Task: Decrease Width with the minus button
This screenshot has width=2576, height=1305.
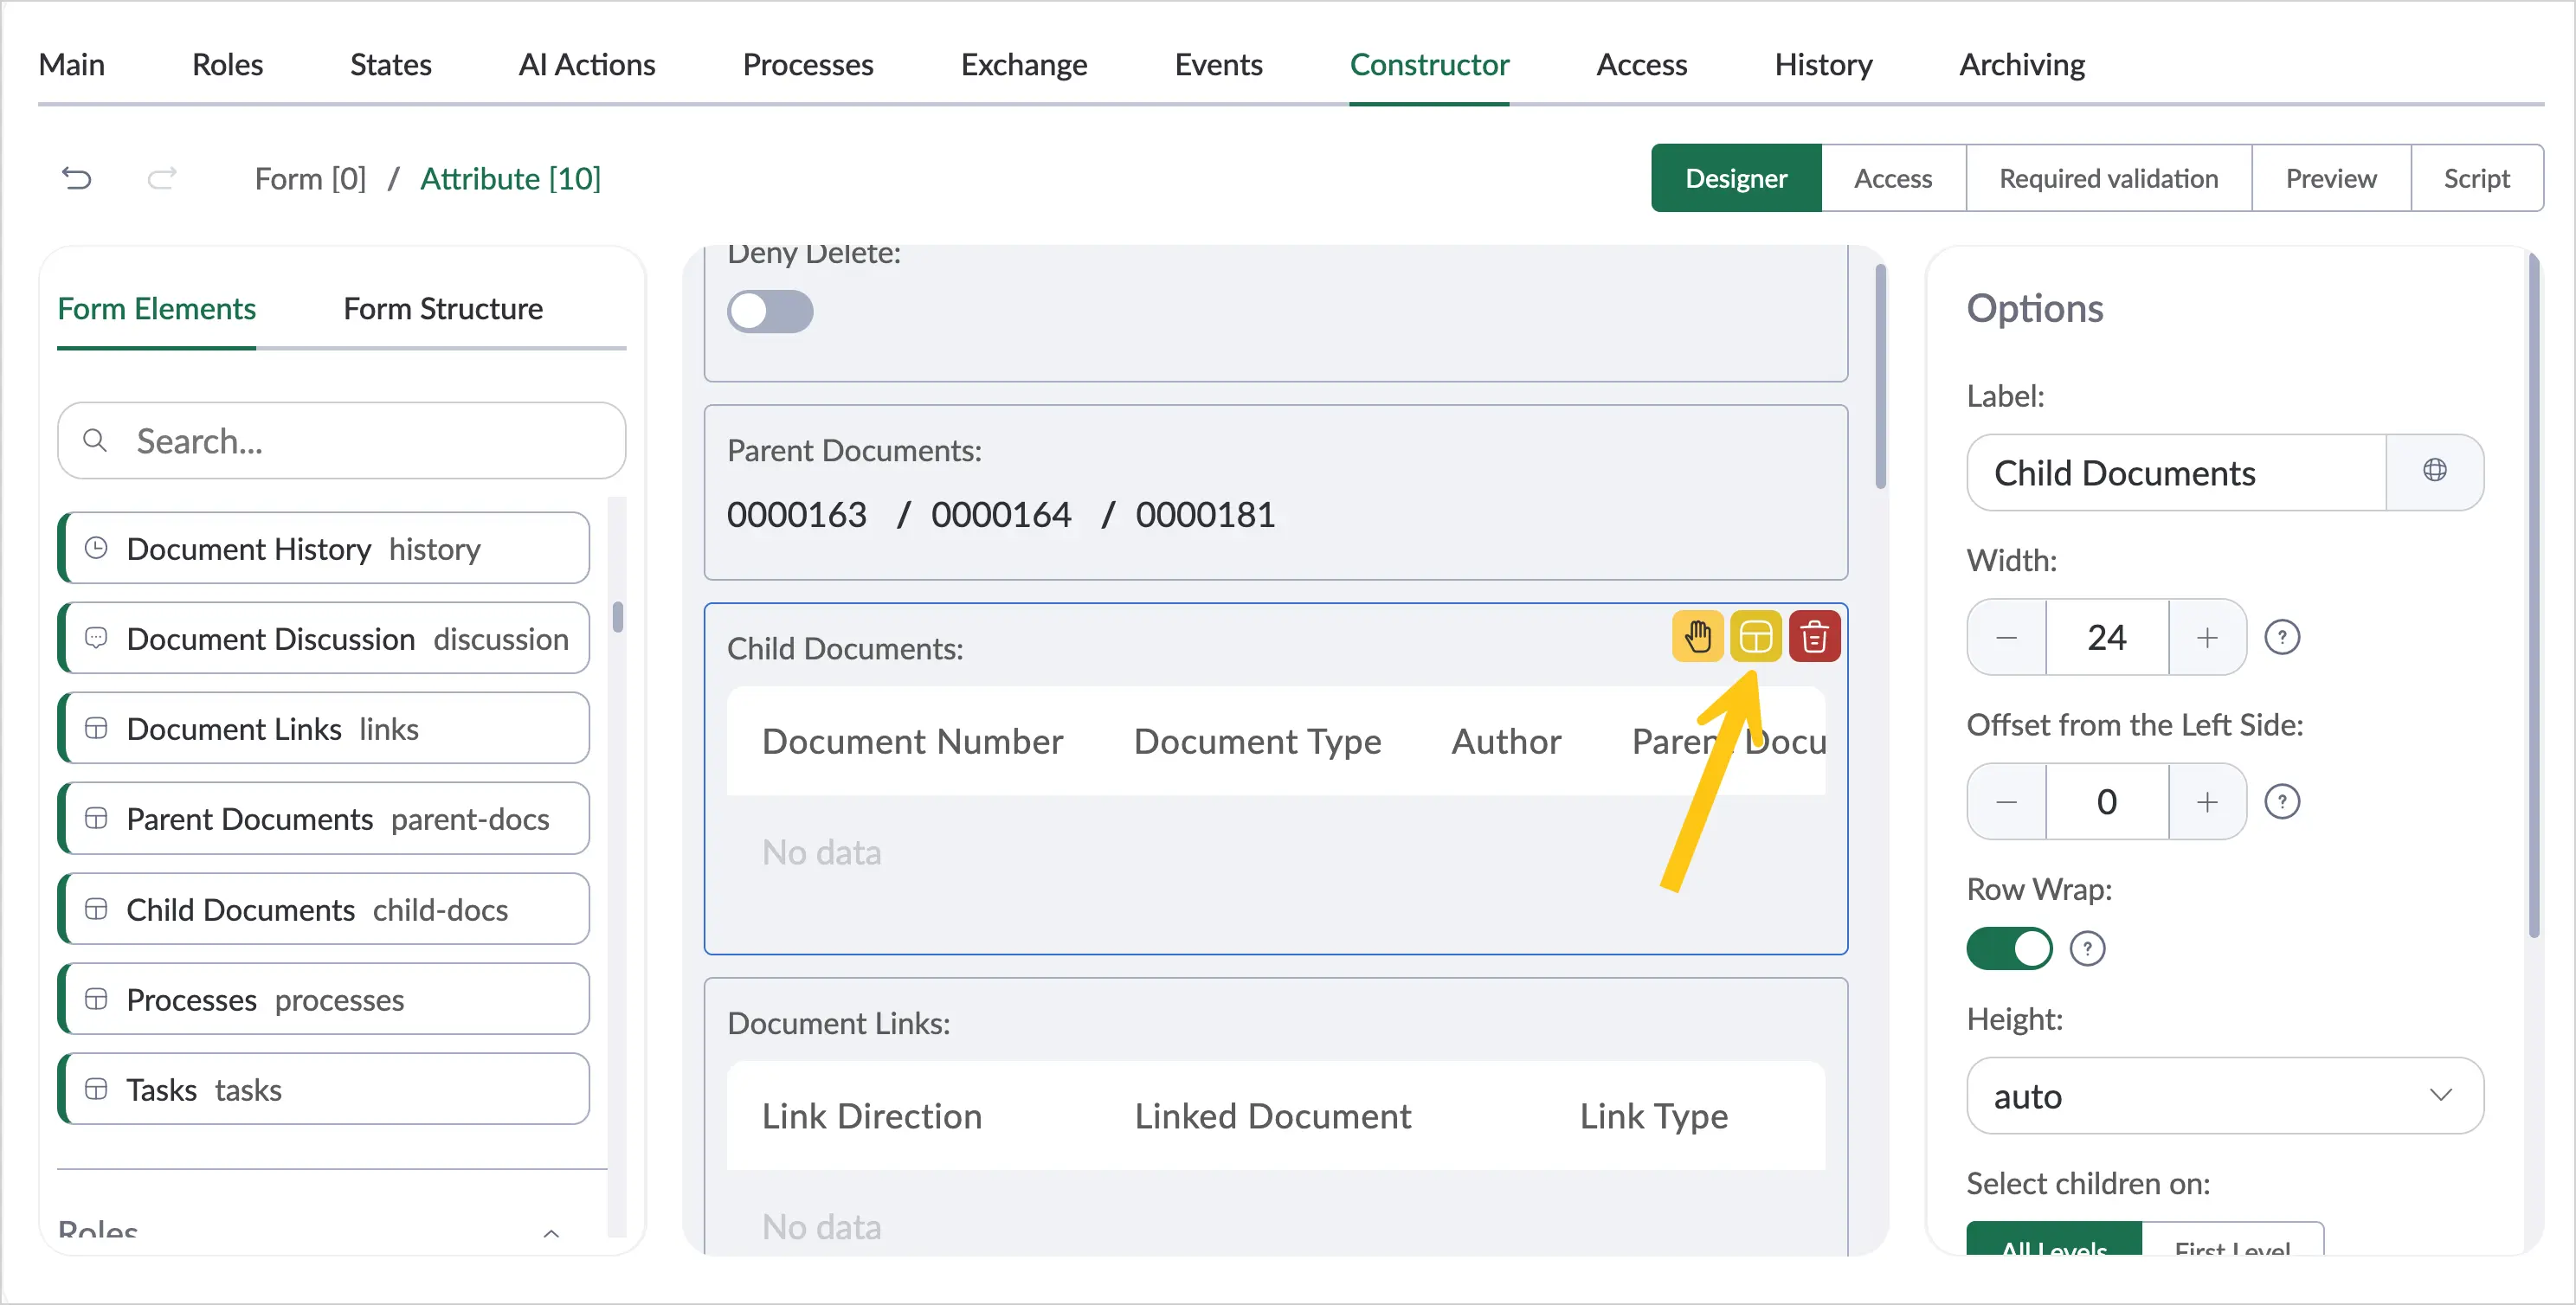Action: click(2006, 637)
